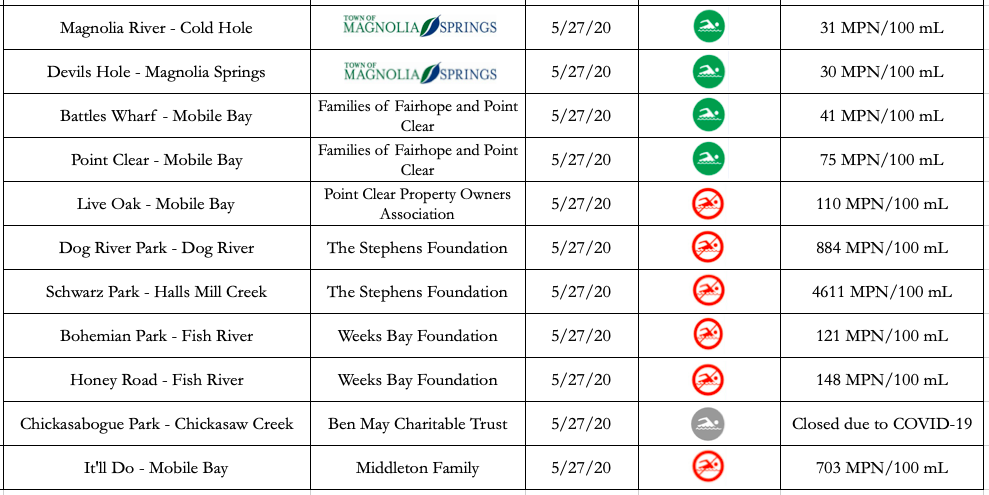Viewport: 989px width, 495px height.
Task: Click green swim icon for Devils Hole row
Action: [709, 71]
